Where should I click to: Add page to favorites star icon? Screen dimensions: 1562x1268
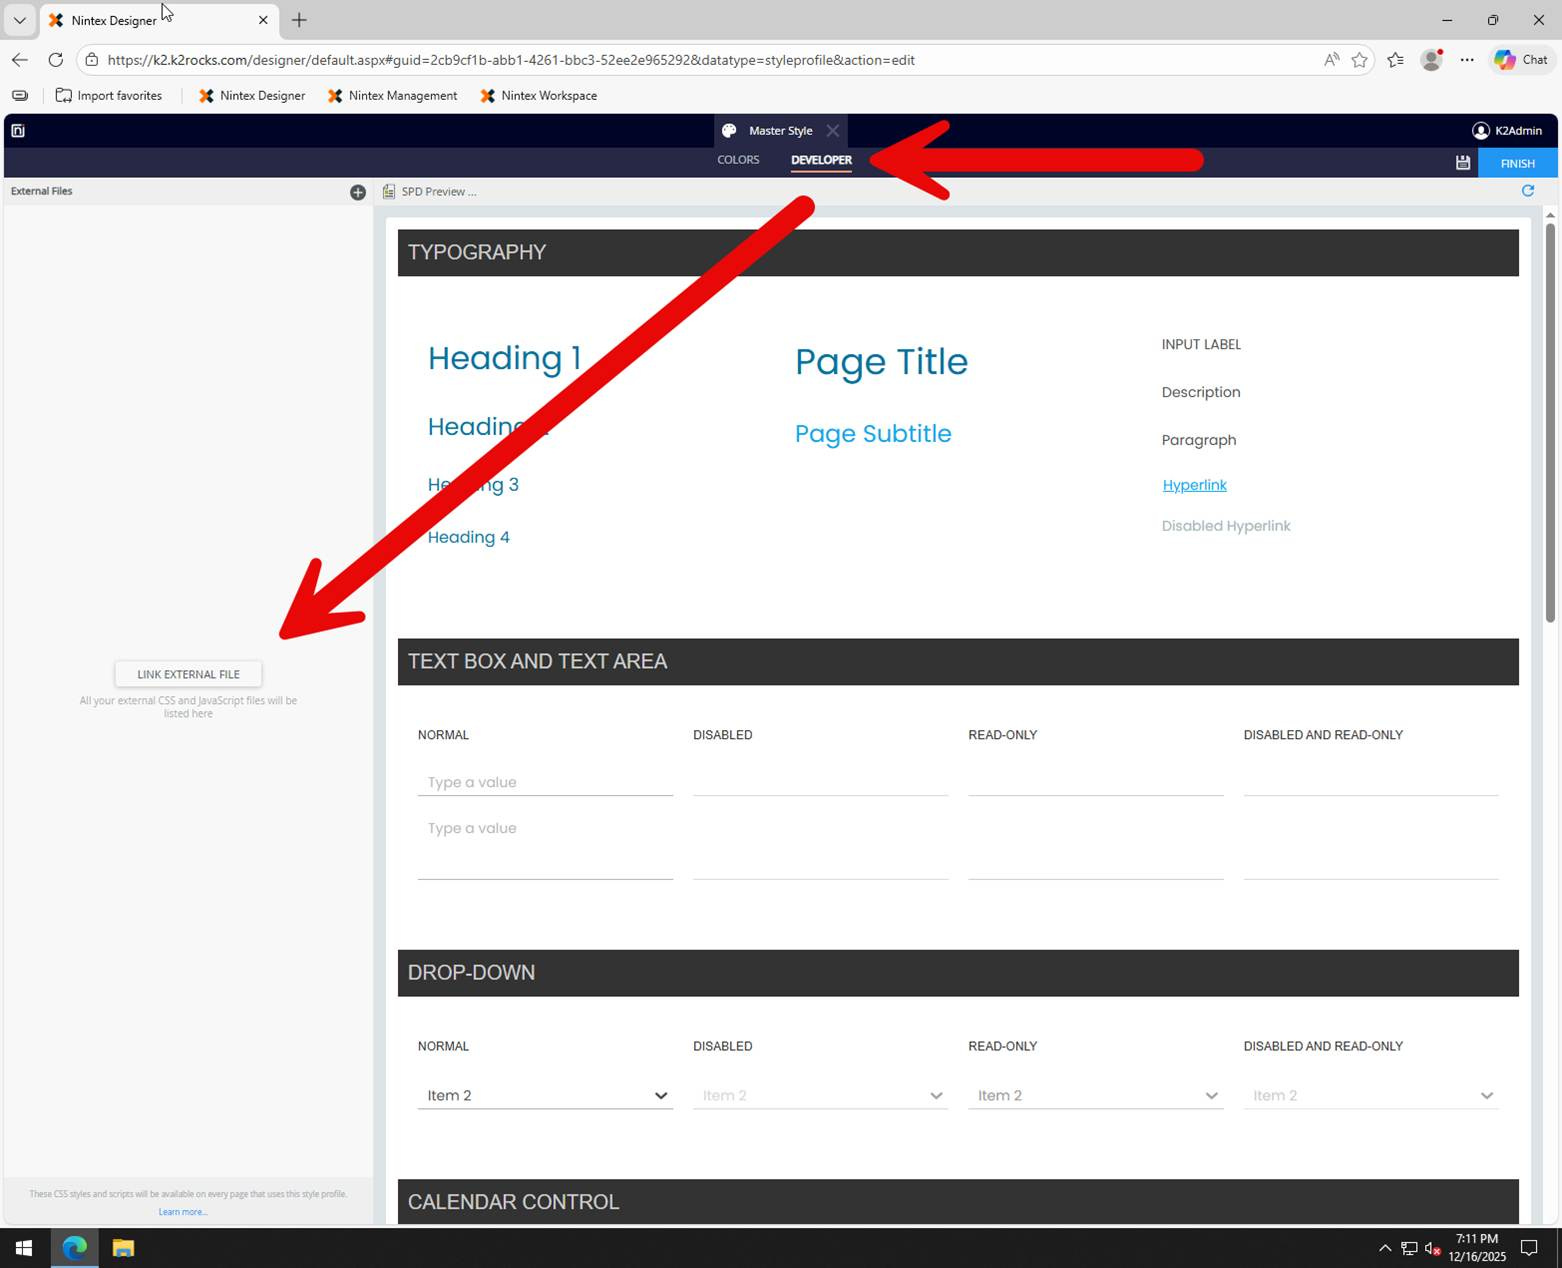pos(1359,60)
